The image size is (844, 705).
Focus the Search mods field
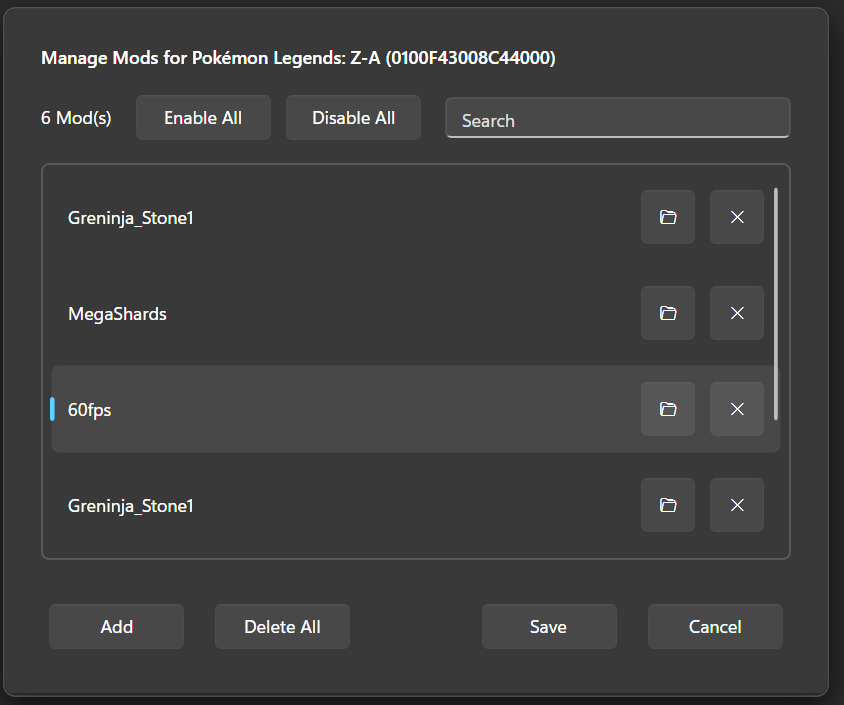617,118
